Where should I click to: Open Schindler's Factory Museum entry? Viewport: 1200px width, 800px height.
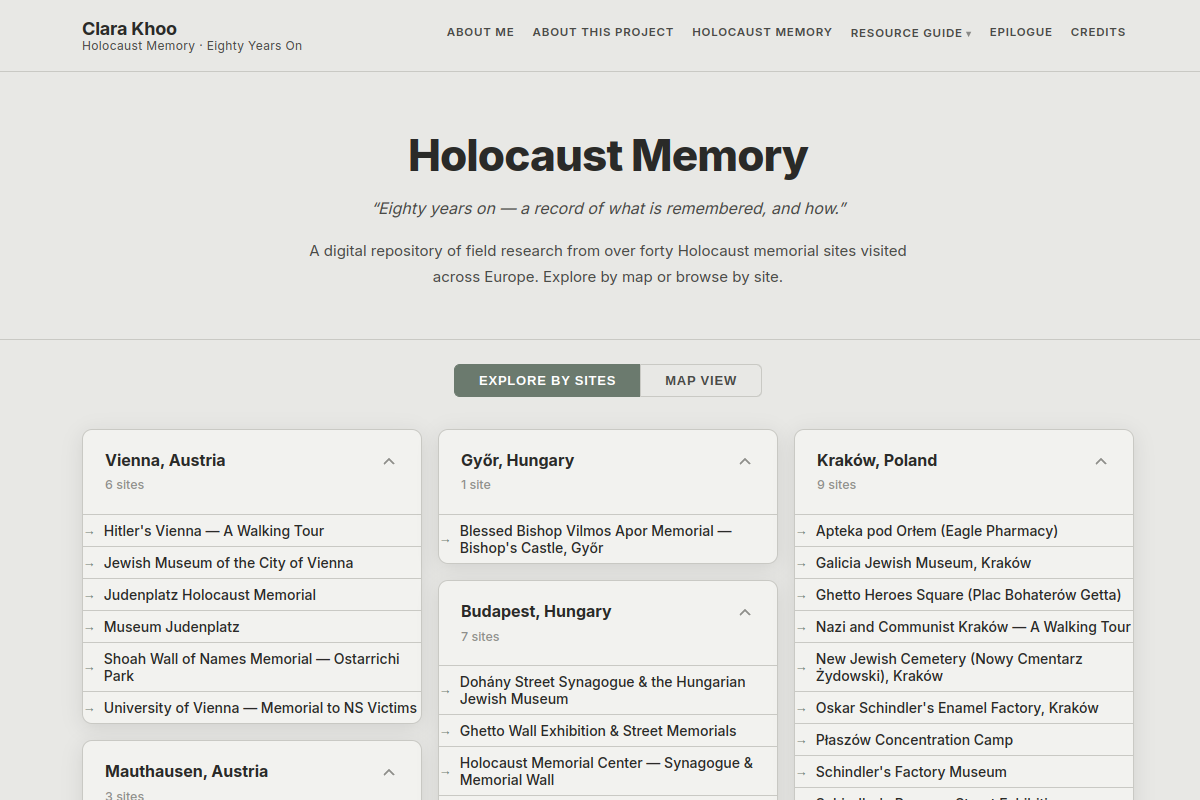[964, 772]
